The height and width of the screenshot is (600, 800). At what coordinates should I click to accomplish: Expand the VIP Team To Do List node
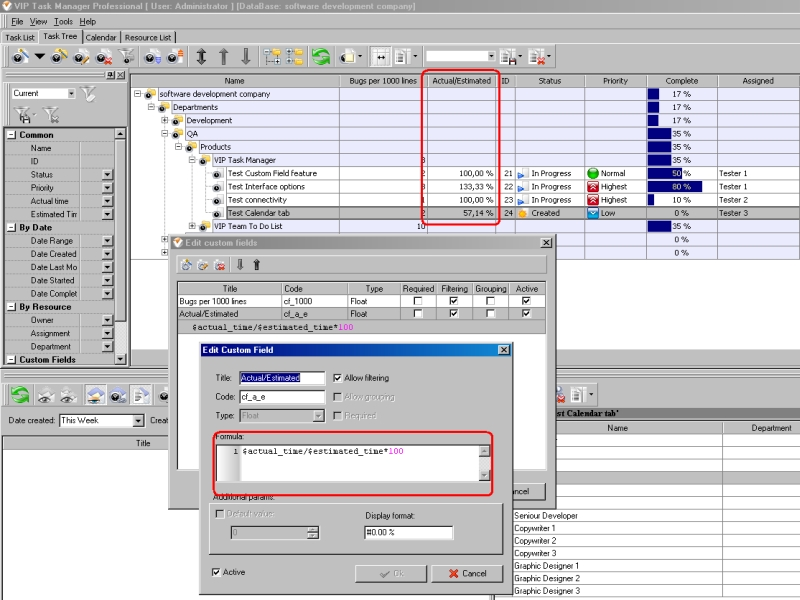point(192,226)
